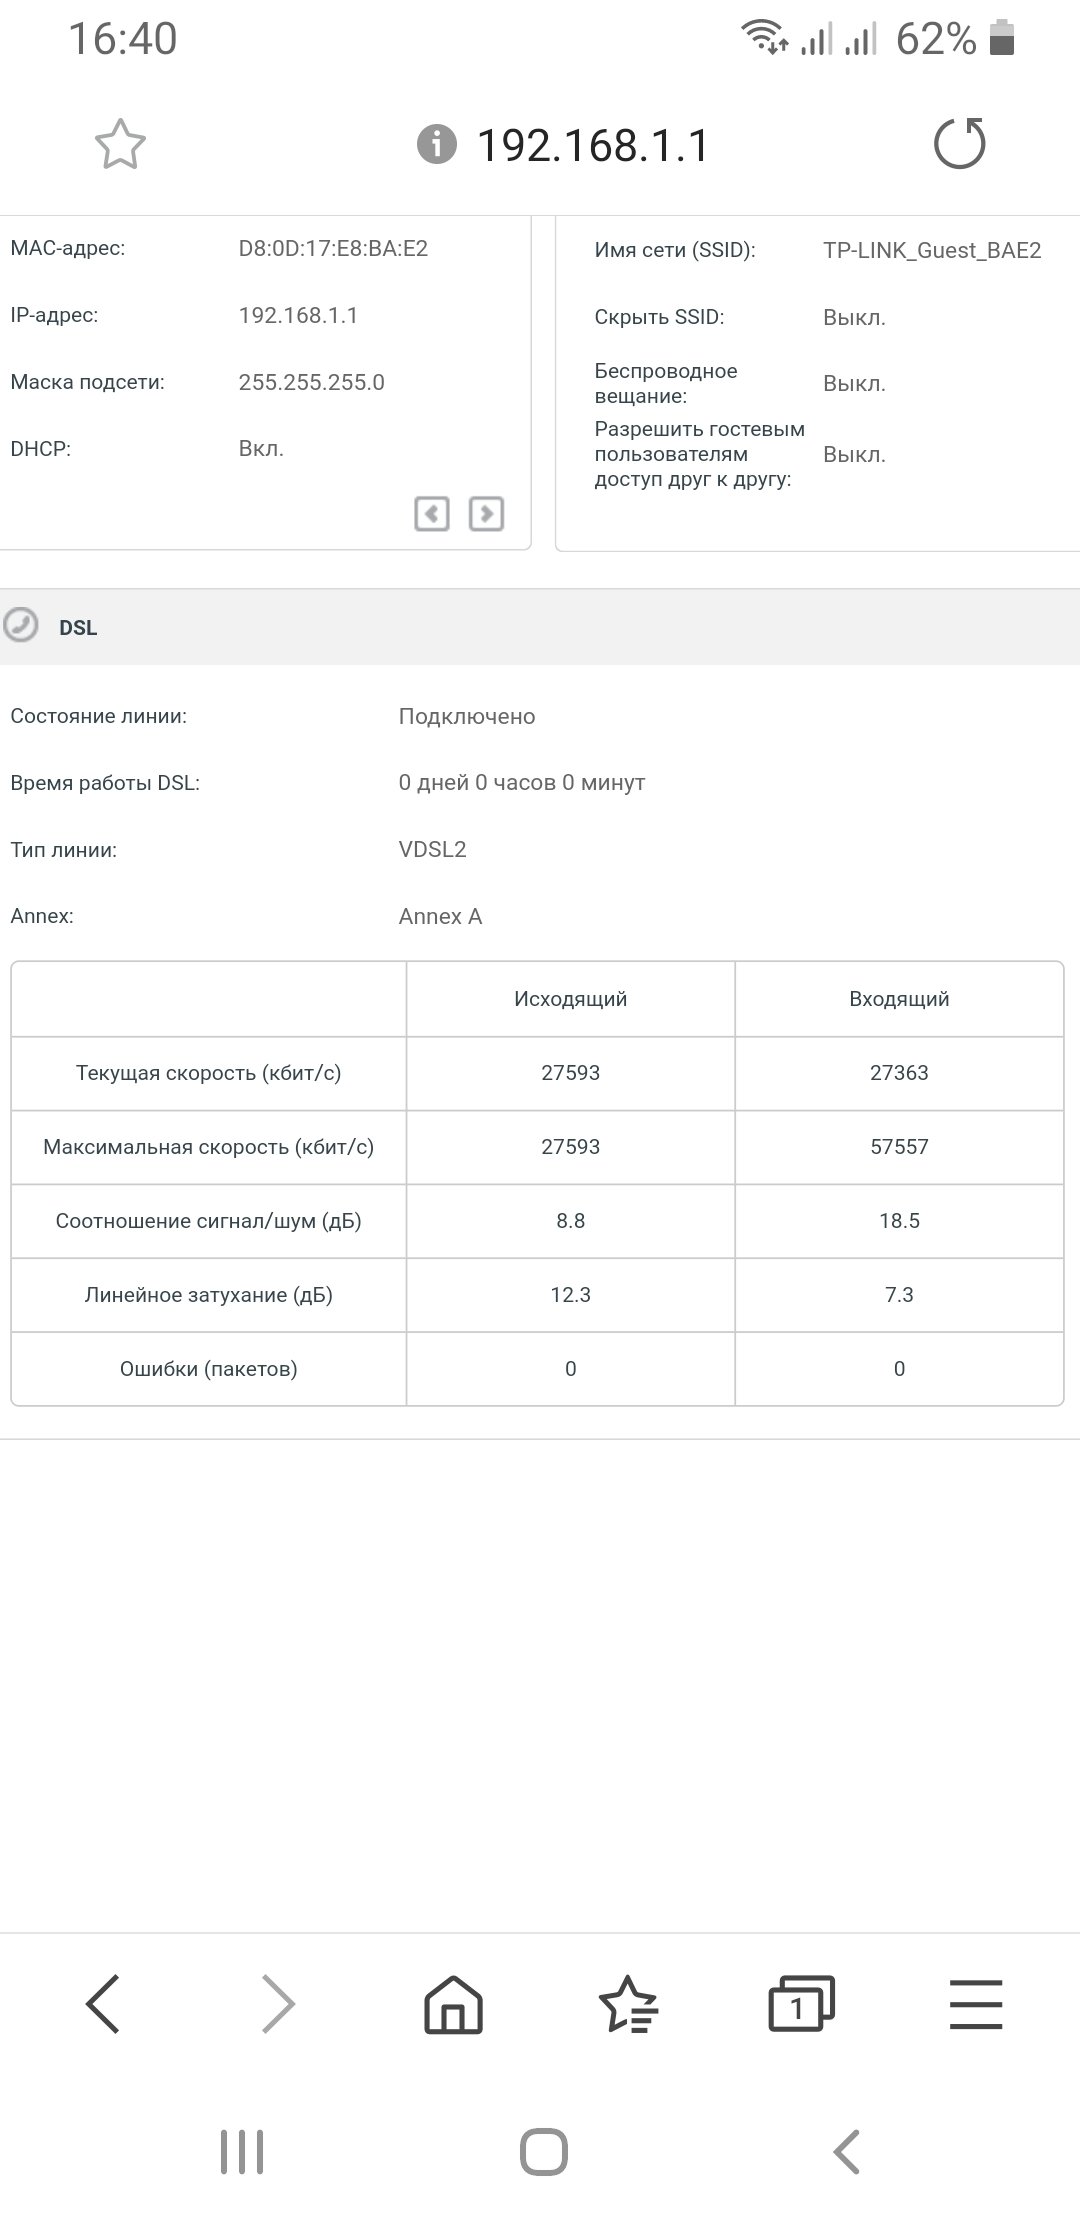Tap the site info icon
The width and height of the screenshot is (1080, 2220).
[x=437, y=145]
